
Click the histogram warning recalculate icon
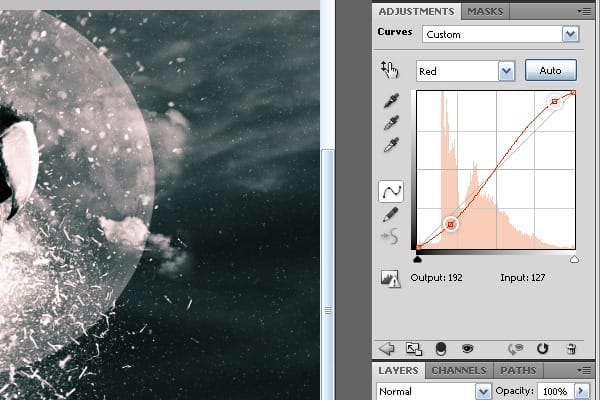[390, 280]
